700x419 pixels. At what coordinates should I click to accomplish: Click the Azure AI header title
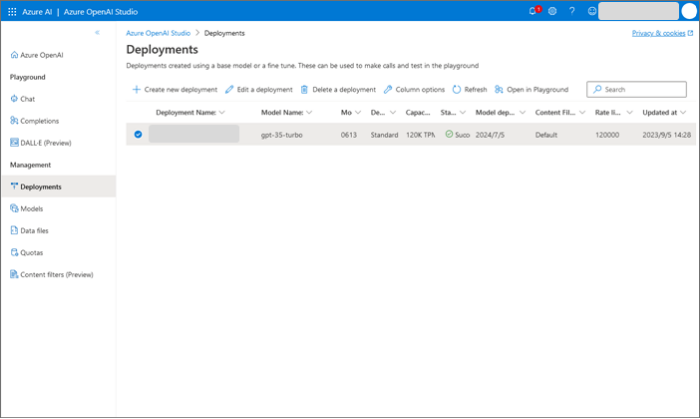coord(37,12)
